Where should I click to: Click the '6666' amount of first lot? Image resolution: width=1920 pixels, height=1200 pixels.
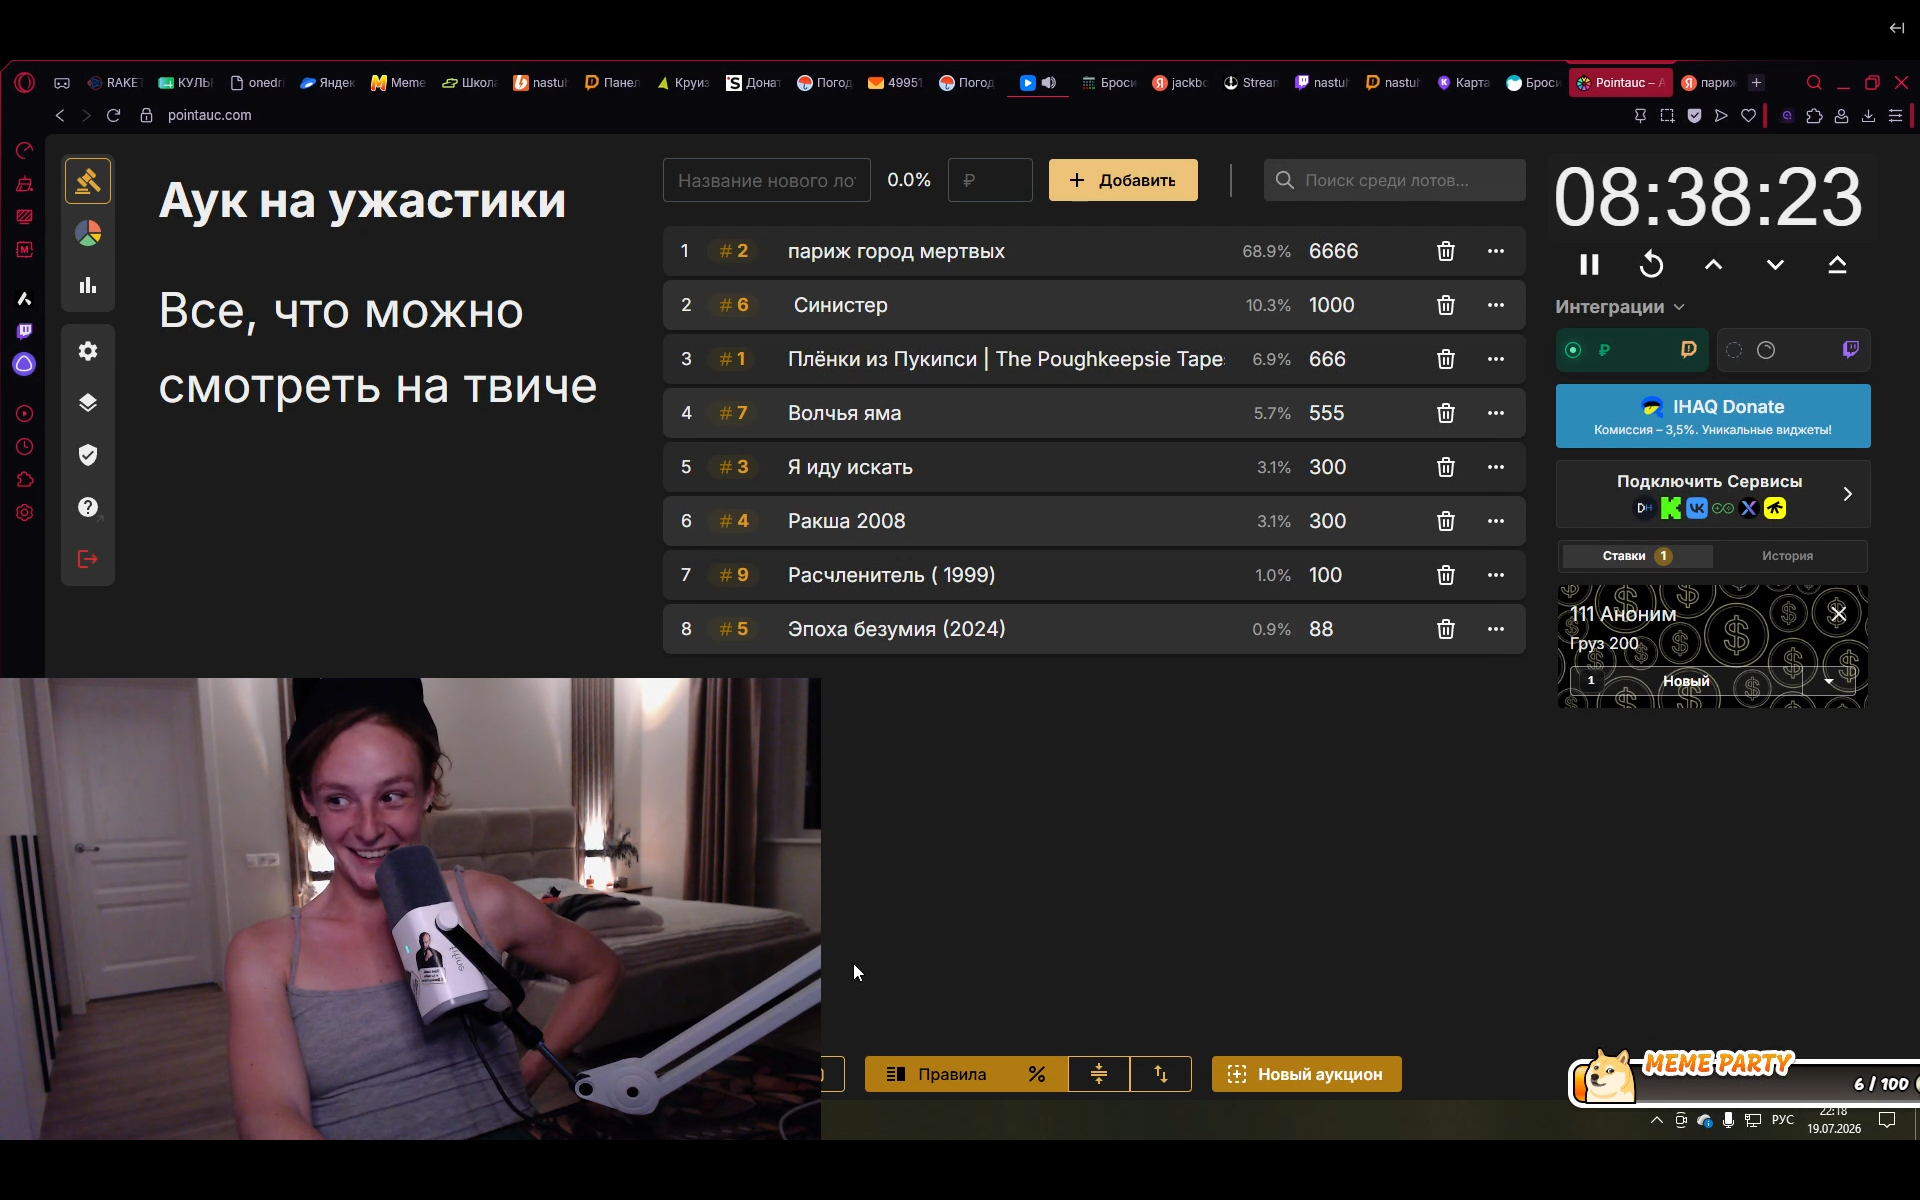pos(1334,251)
